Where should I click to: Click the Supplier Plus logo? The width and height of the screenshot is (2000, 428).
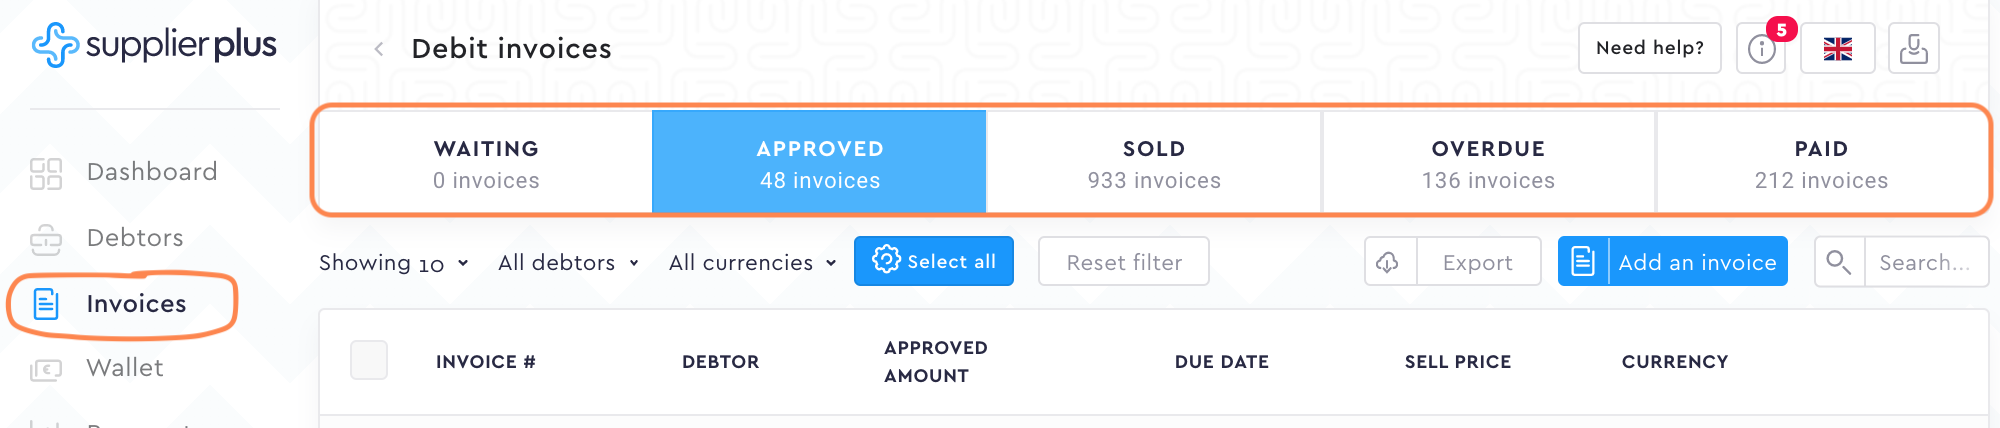tap(154, 45)
